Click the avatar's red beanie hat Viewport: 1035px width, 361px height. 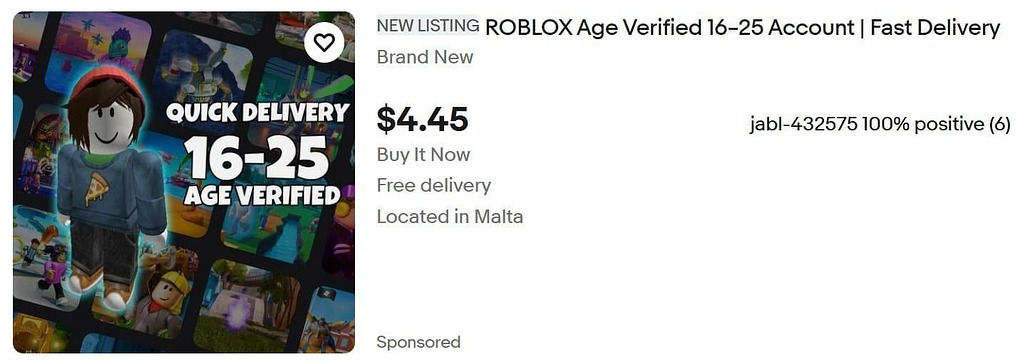(x=107, y=82)
